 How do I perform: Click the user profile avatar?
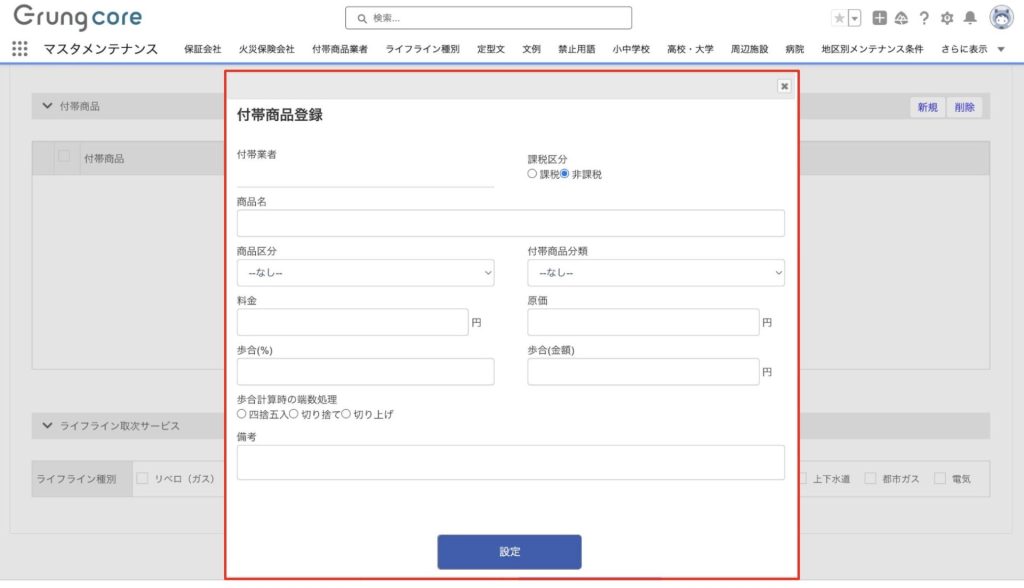point(1001,18)
